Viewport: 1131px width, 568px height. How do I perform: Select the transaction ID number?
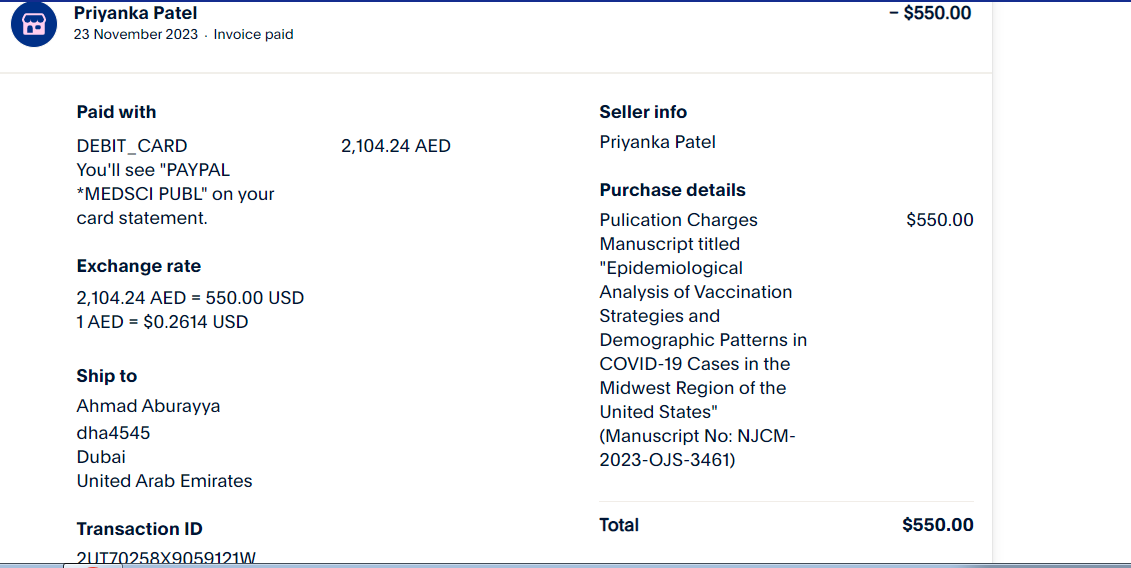point(166,558)
